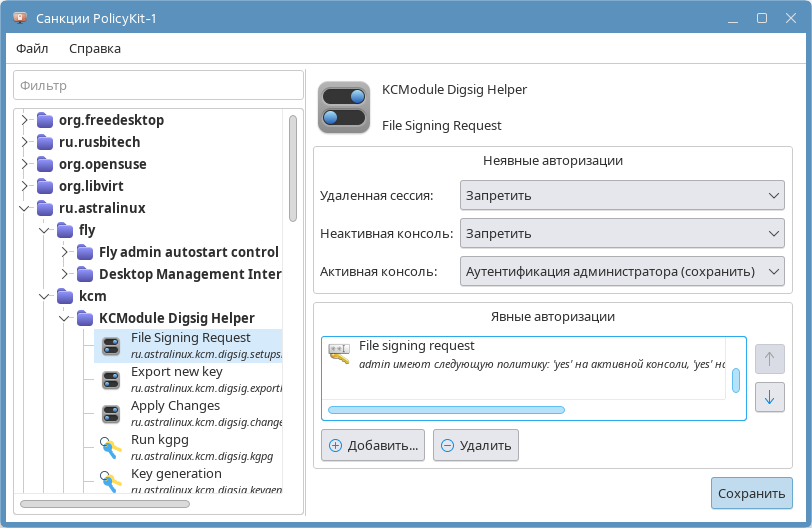Click the move up arrow button
The height and width of the screenshot is (528, 812).
pyautogui.click(x=769, y=360)
